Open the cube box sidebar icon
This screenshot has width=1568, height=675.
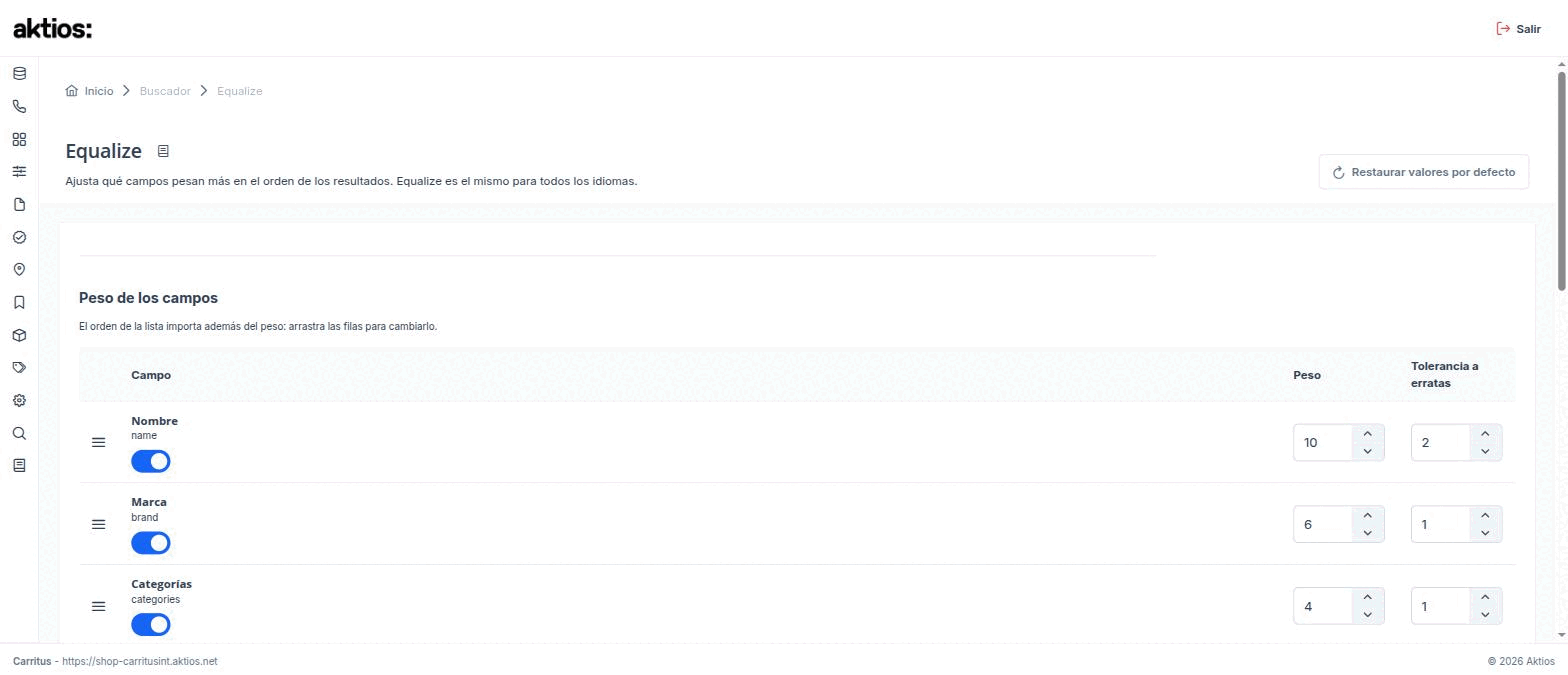point(19,335)
